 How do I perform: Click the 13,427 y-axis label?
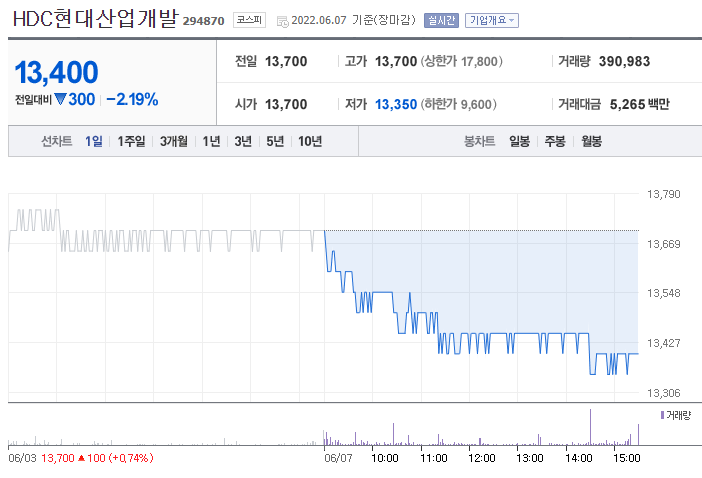tap(663, 343)
